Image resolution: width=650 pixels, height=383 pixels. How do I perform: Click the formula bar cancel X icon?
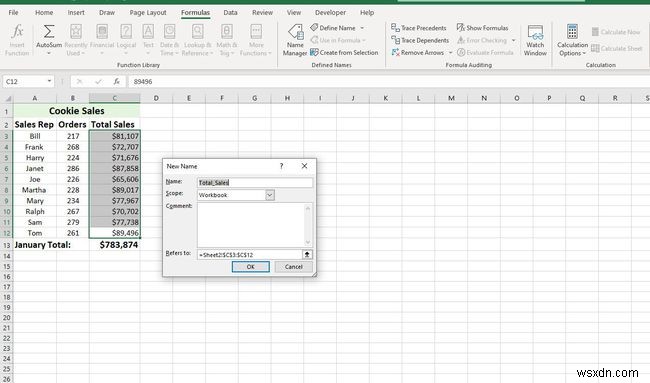tap(79, 82)
